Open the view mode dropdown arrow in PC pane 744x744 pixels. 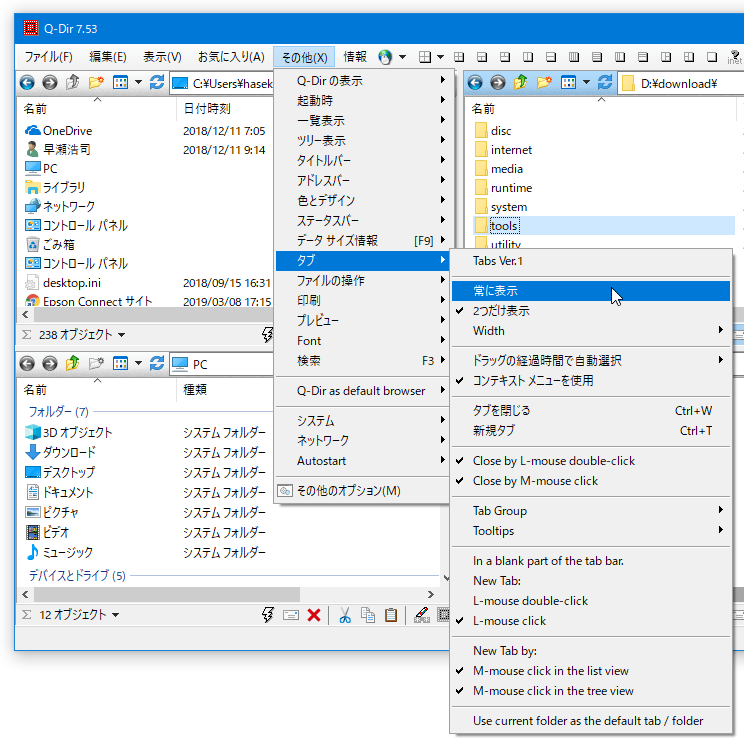[x=138, y=364]
